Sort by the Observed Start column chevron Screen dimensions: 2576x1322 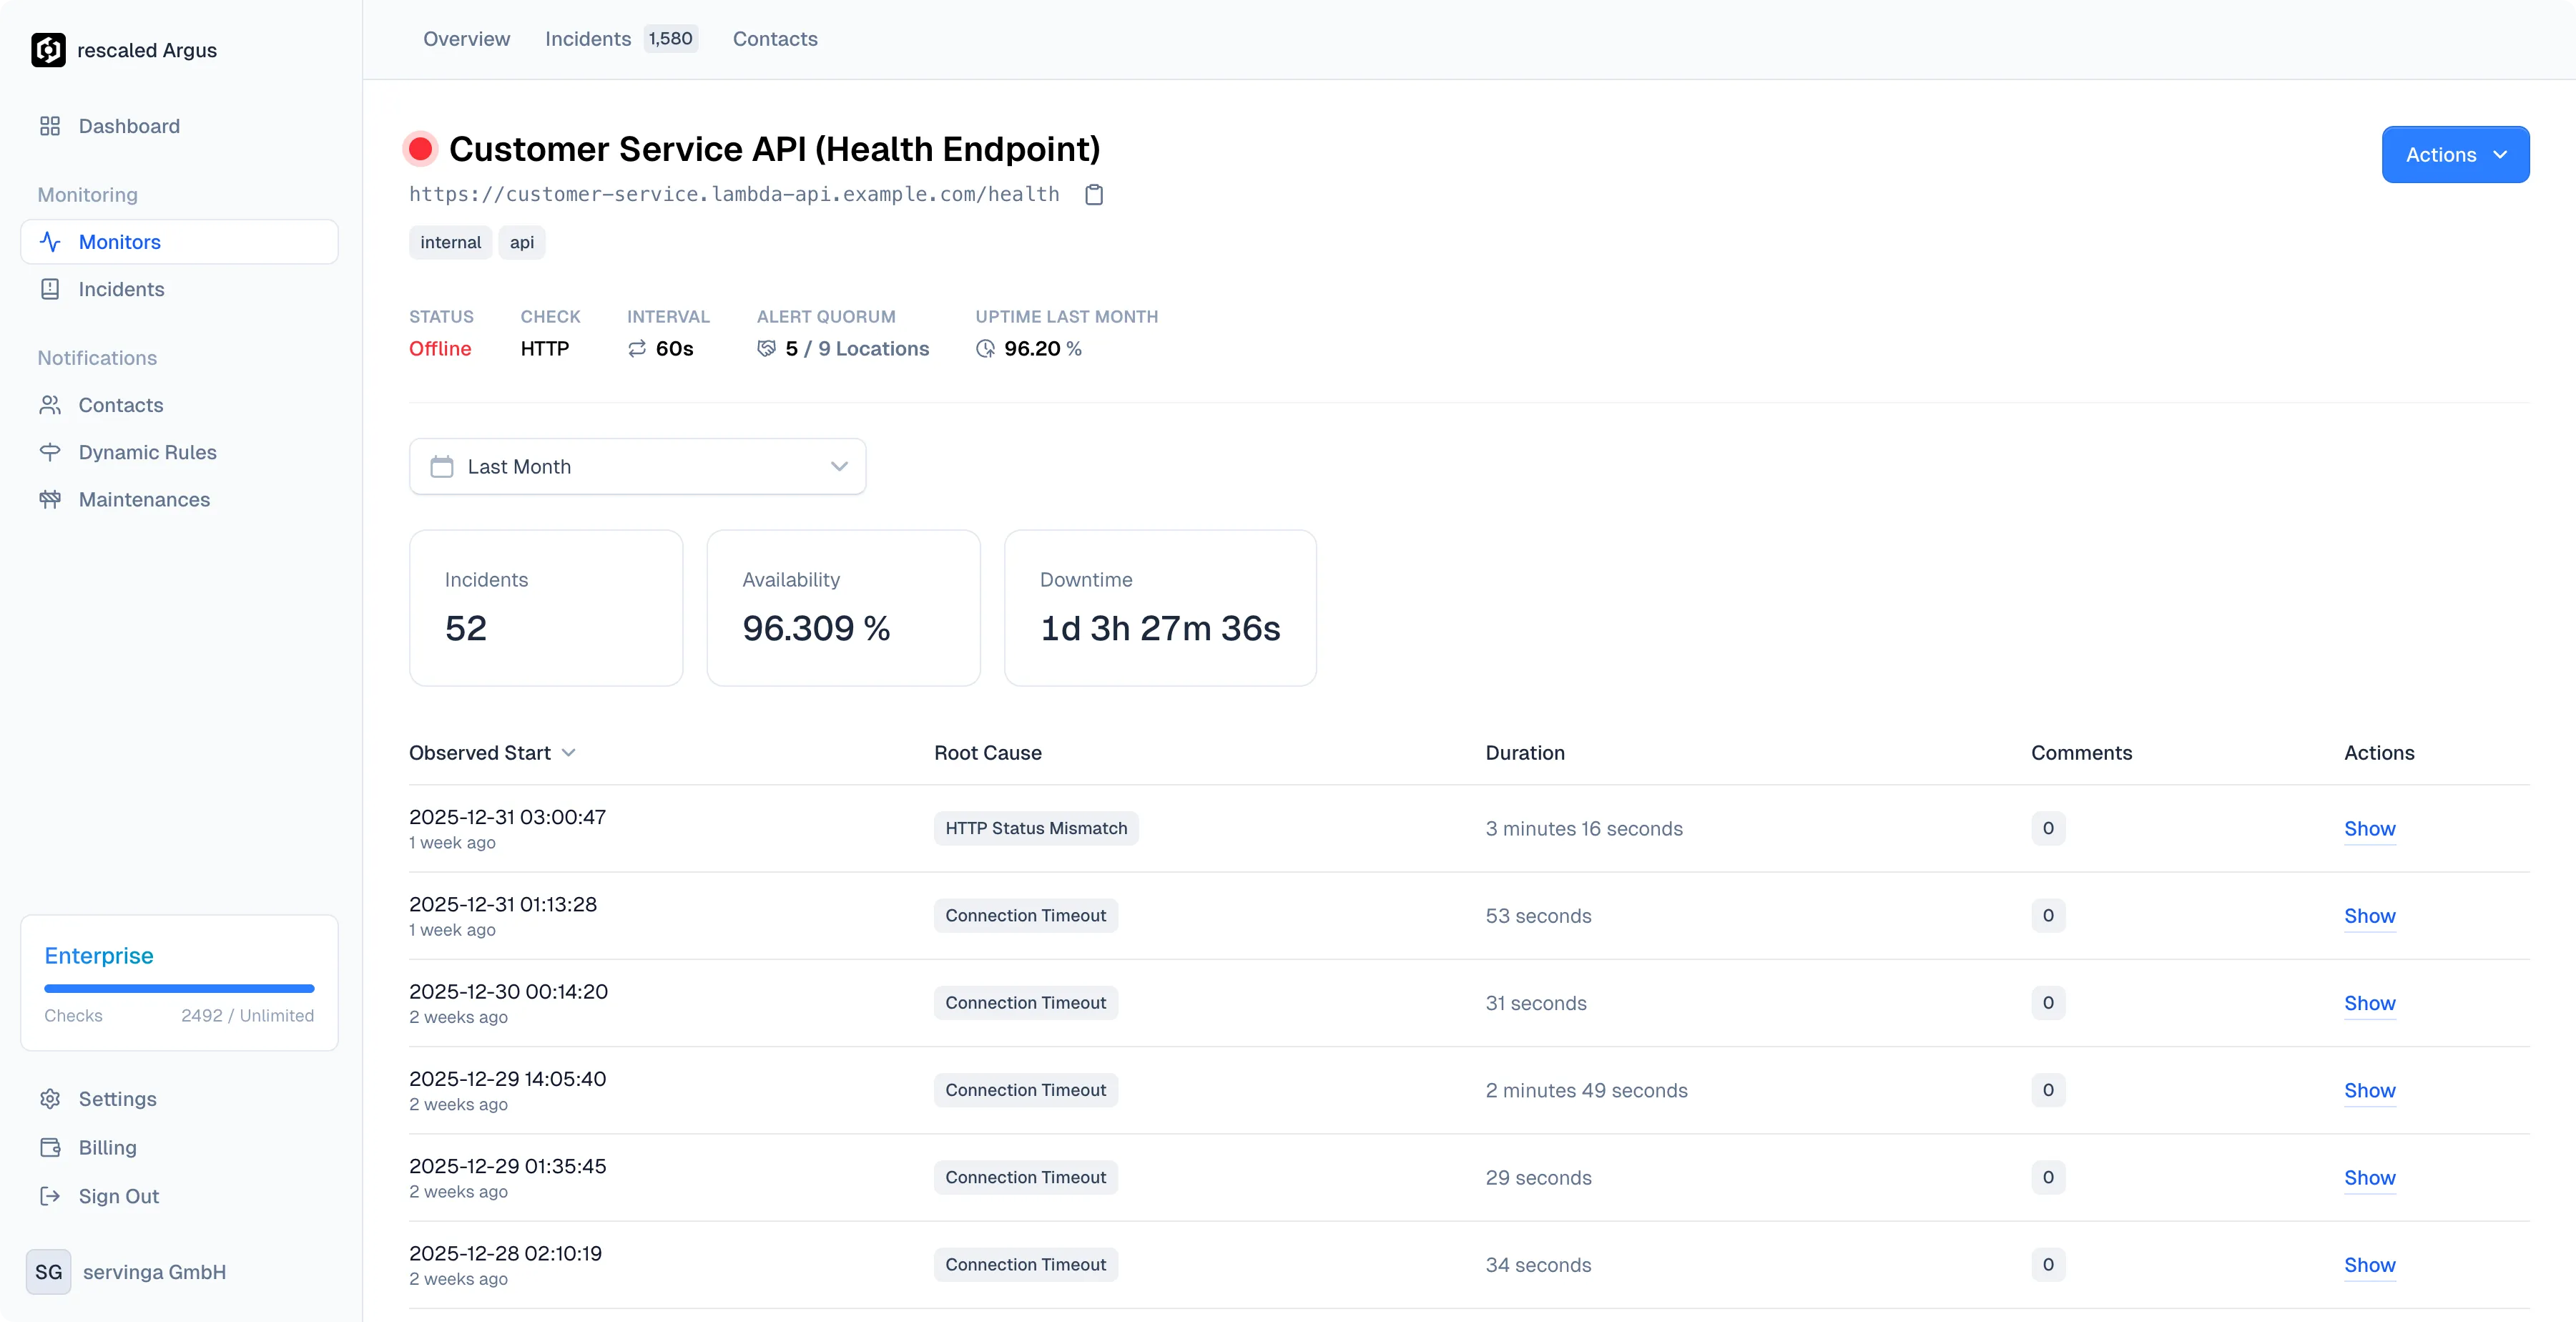coord(569,753)
